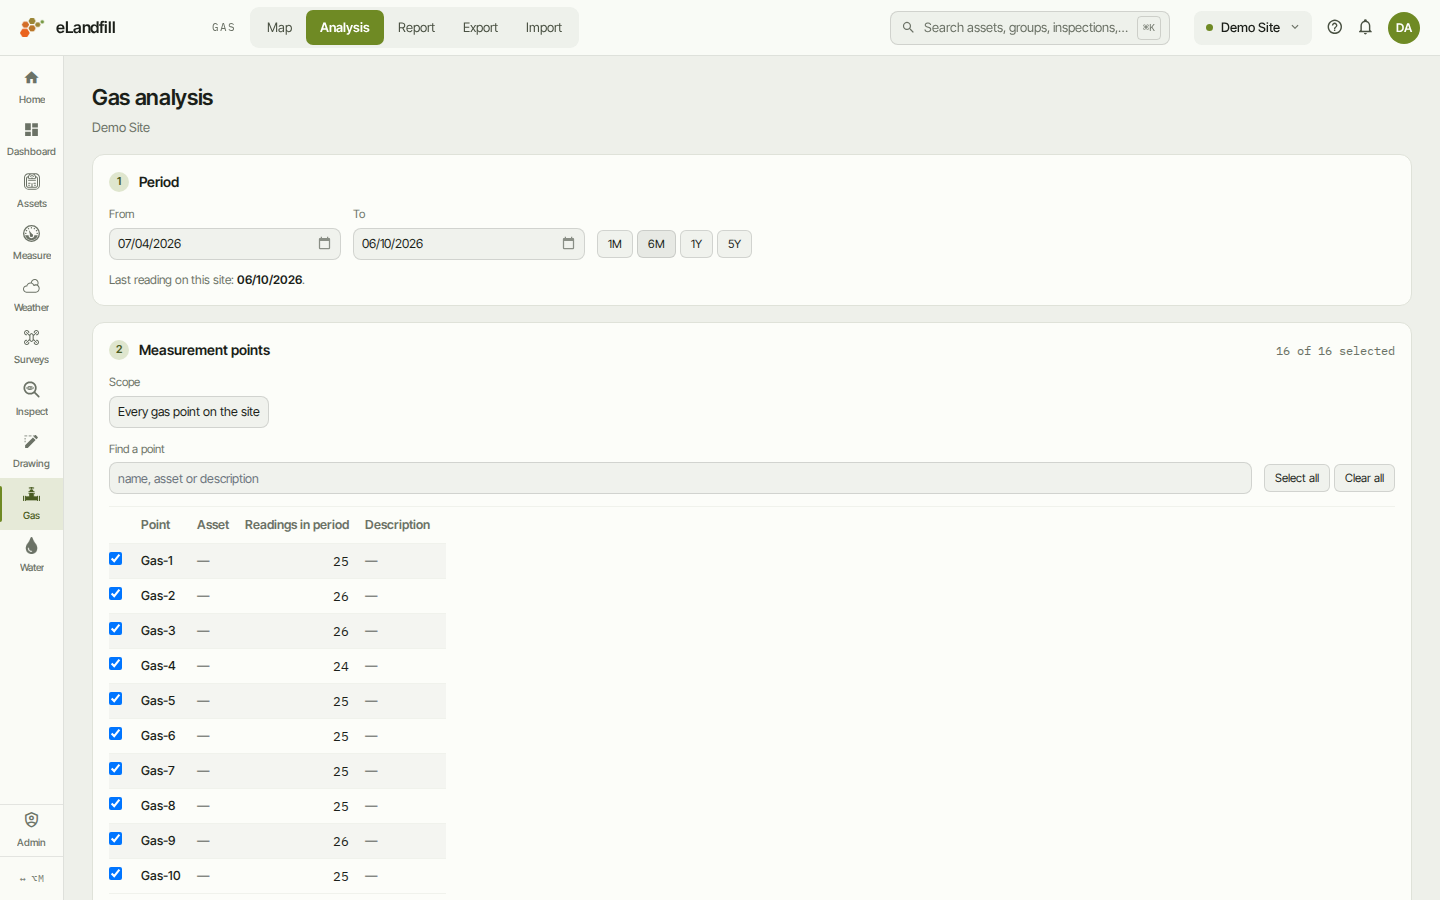1440x900 pixels.
Task: Open the help question mark icon
Action: 1334,27
